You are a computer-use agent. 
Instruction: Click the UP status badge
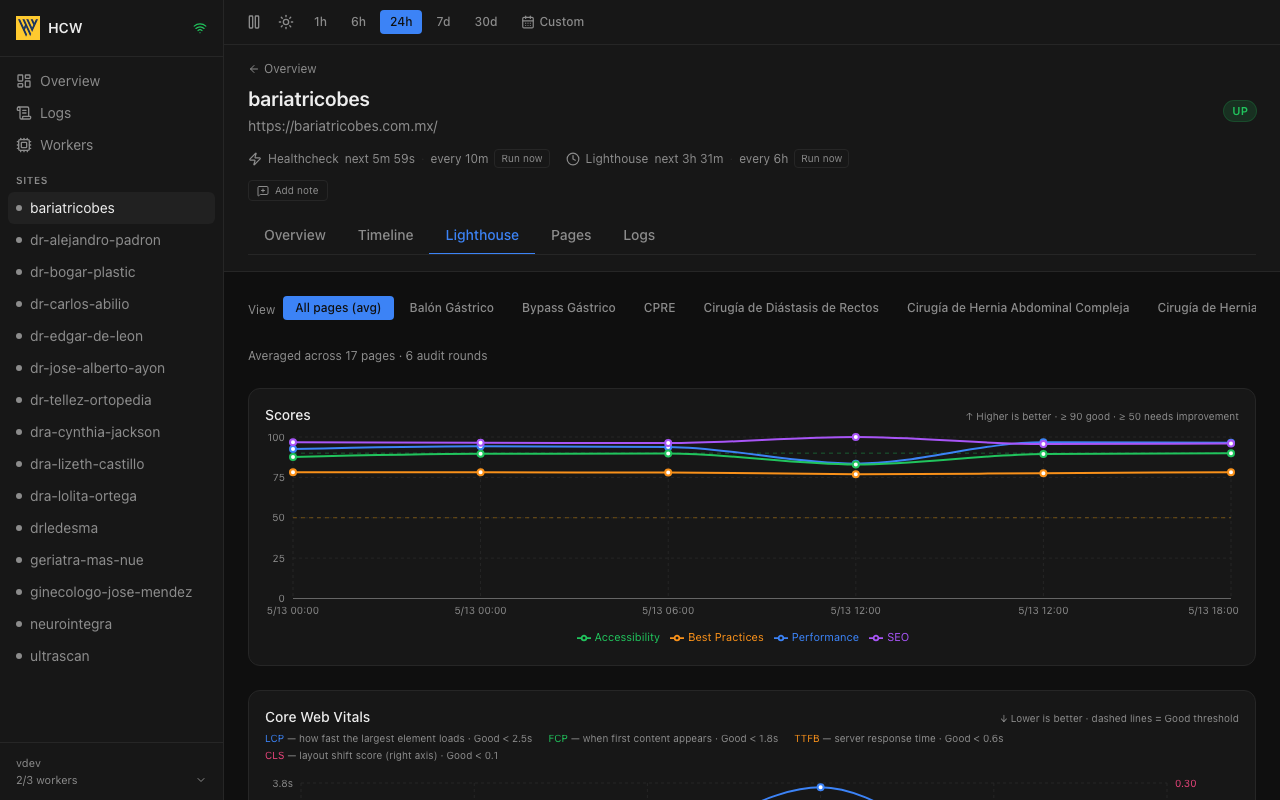coord(1240,111)
